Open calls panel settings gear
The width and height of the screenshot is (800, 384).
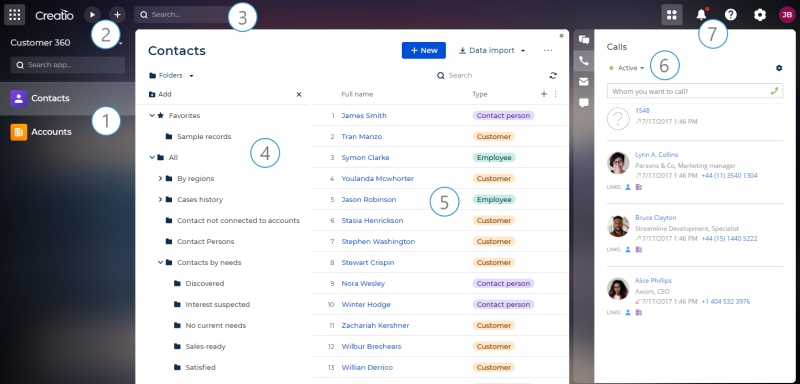[x=779, y=68]
